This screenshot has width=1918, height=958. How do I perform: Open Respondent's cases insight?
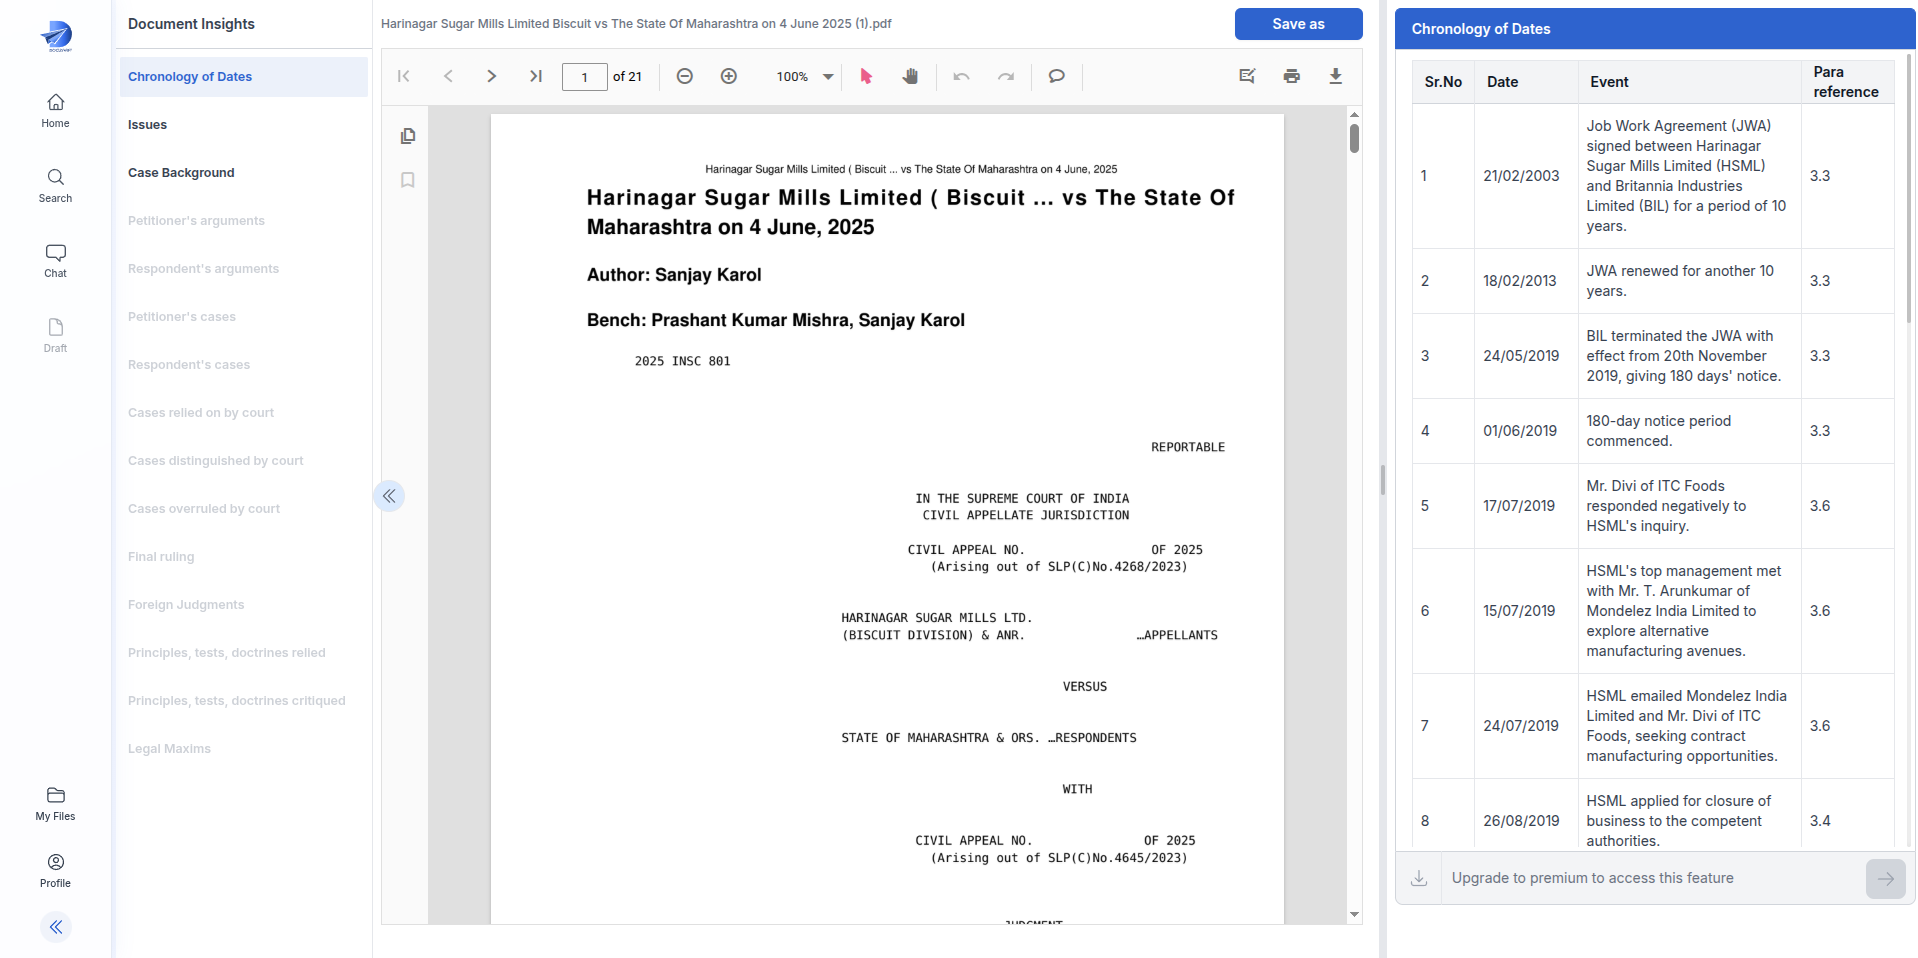(x=244, y=365)
